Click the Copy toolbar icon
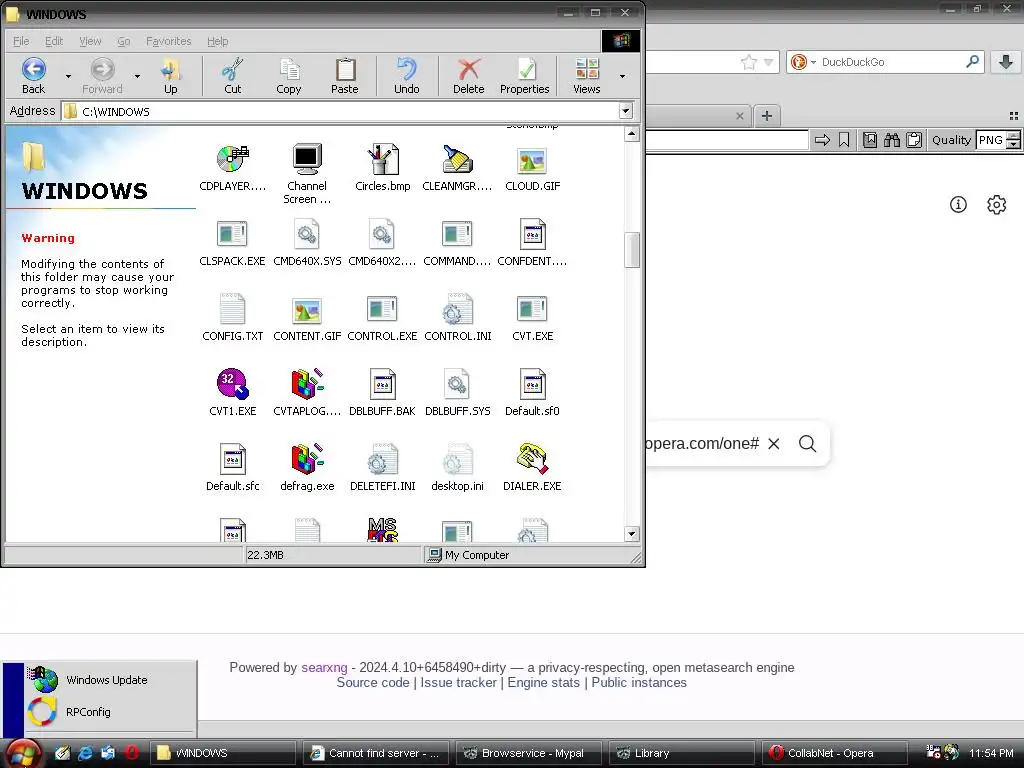This screenshot has height=768, width=1024. pos(289,76)
